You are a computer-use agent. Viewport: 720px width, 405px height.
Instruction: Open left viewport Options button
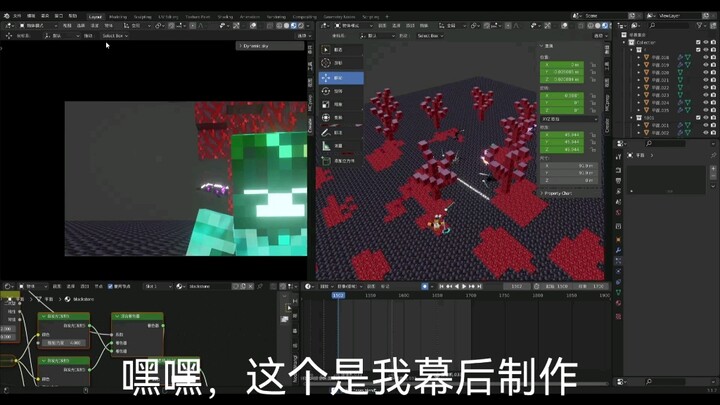point(304,35)
